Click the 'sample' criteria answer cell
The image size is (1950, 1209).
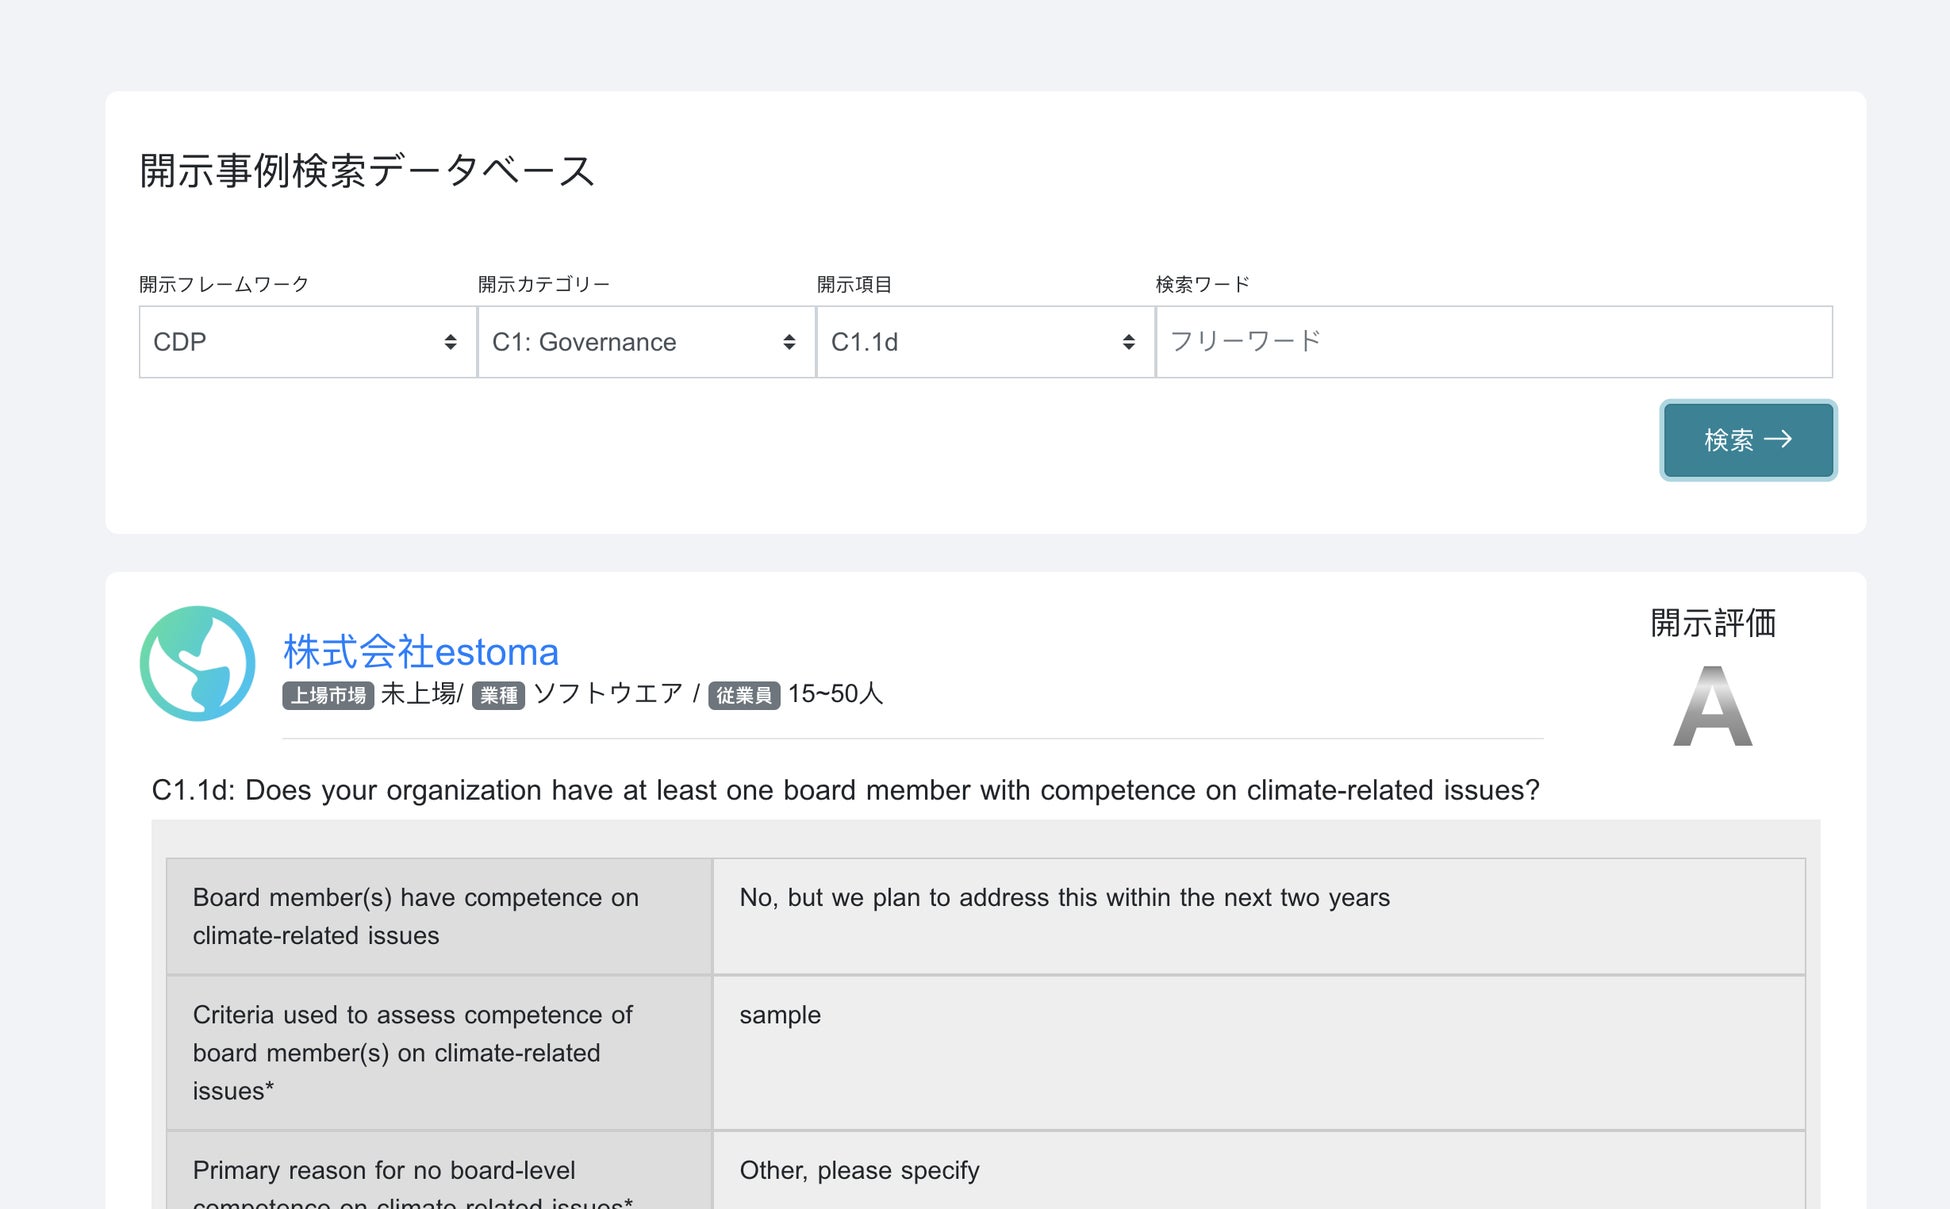coord(780,1015)
